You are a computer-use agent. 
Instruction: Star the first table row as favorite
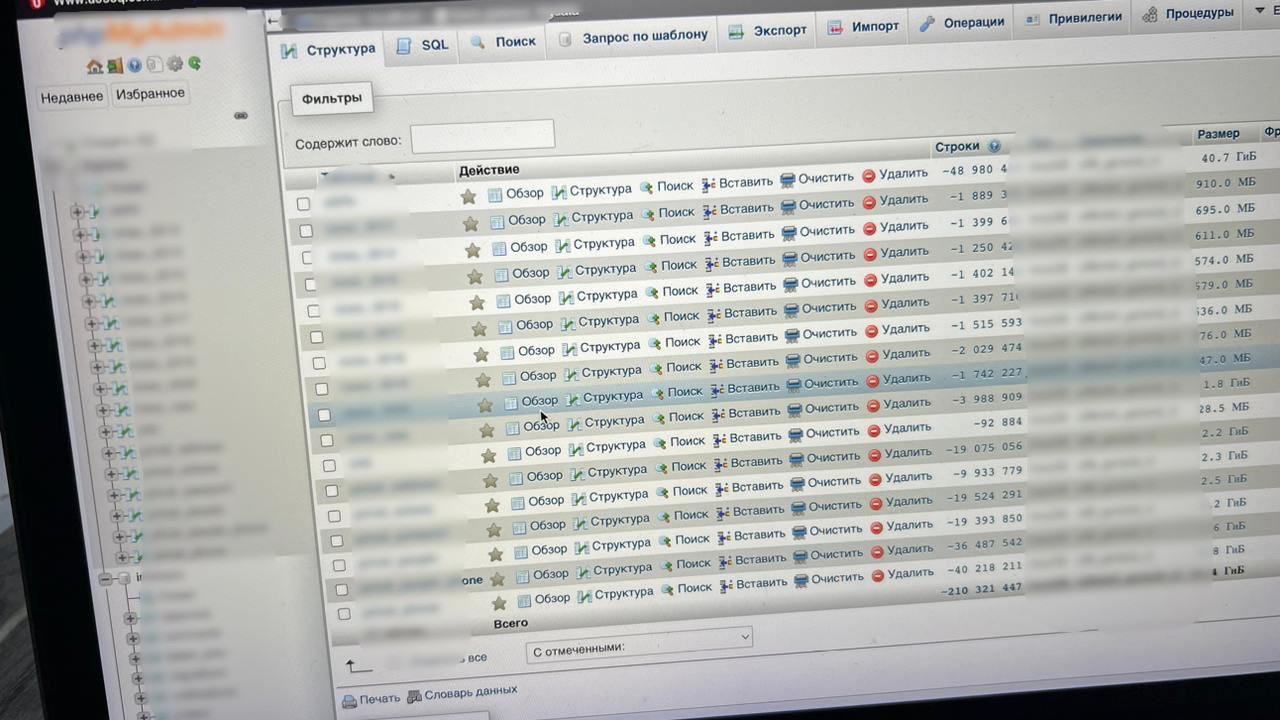point(468,197)
